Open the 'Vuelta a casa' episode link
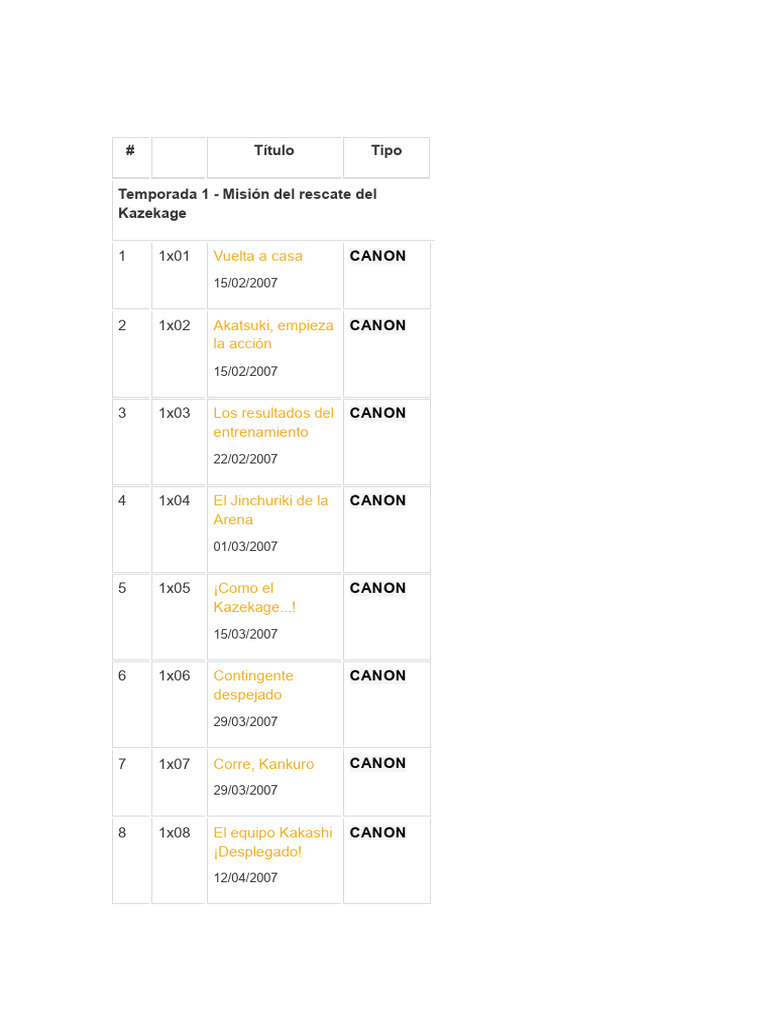This screenshot has height=1024, width=768. click(x=258, y=256)
